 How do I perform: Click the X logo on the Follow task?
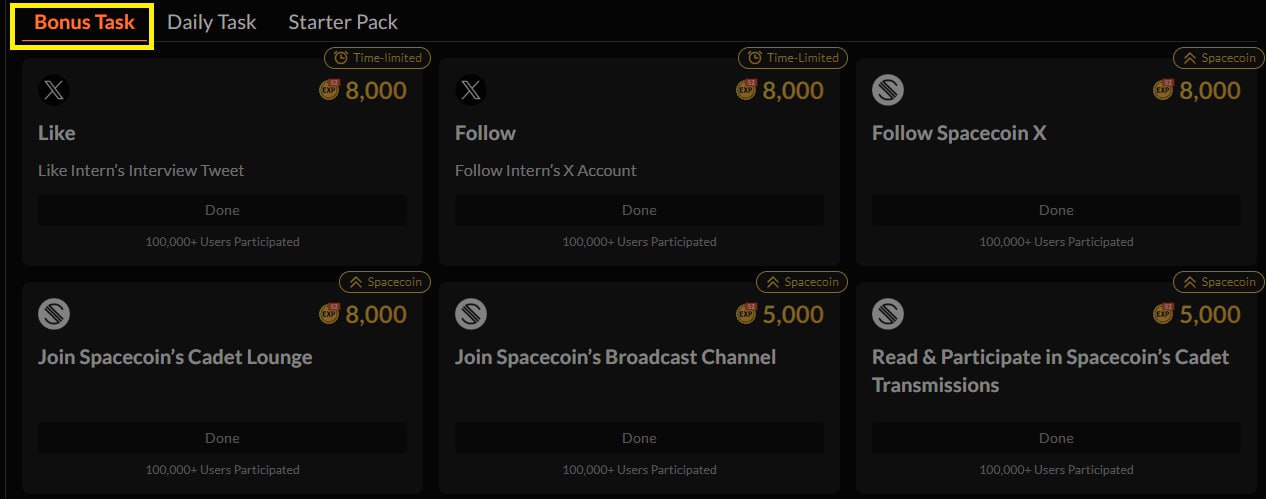tap(471, 91)
